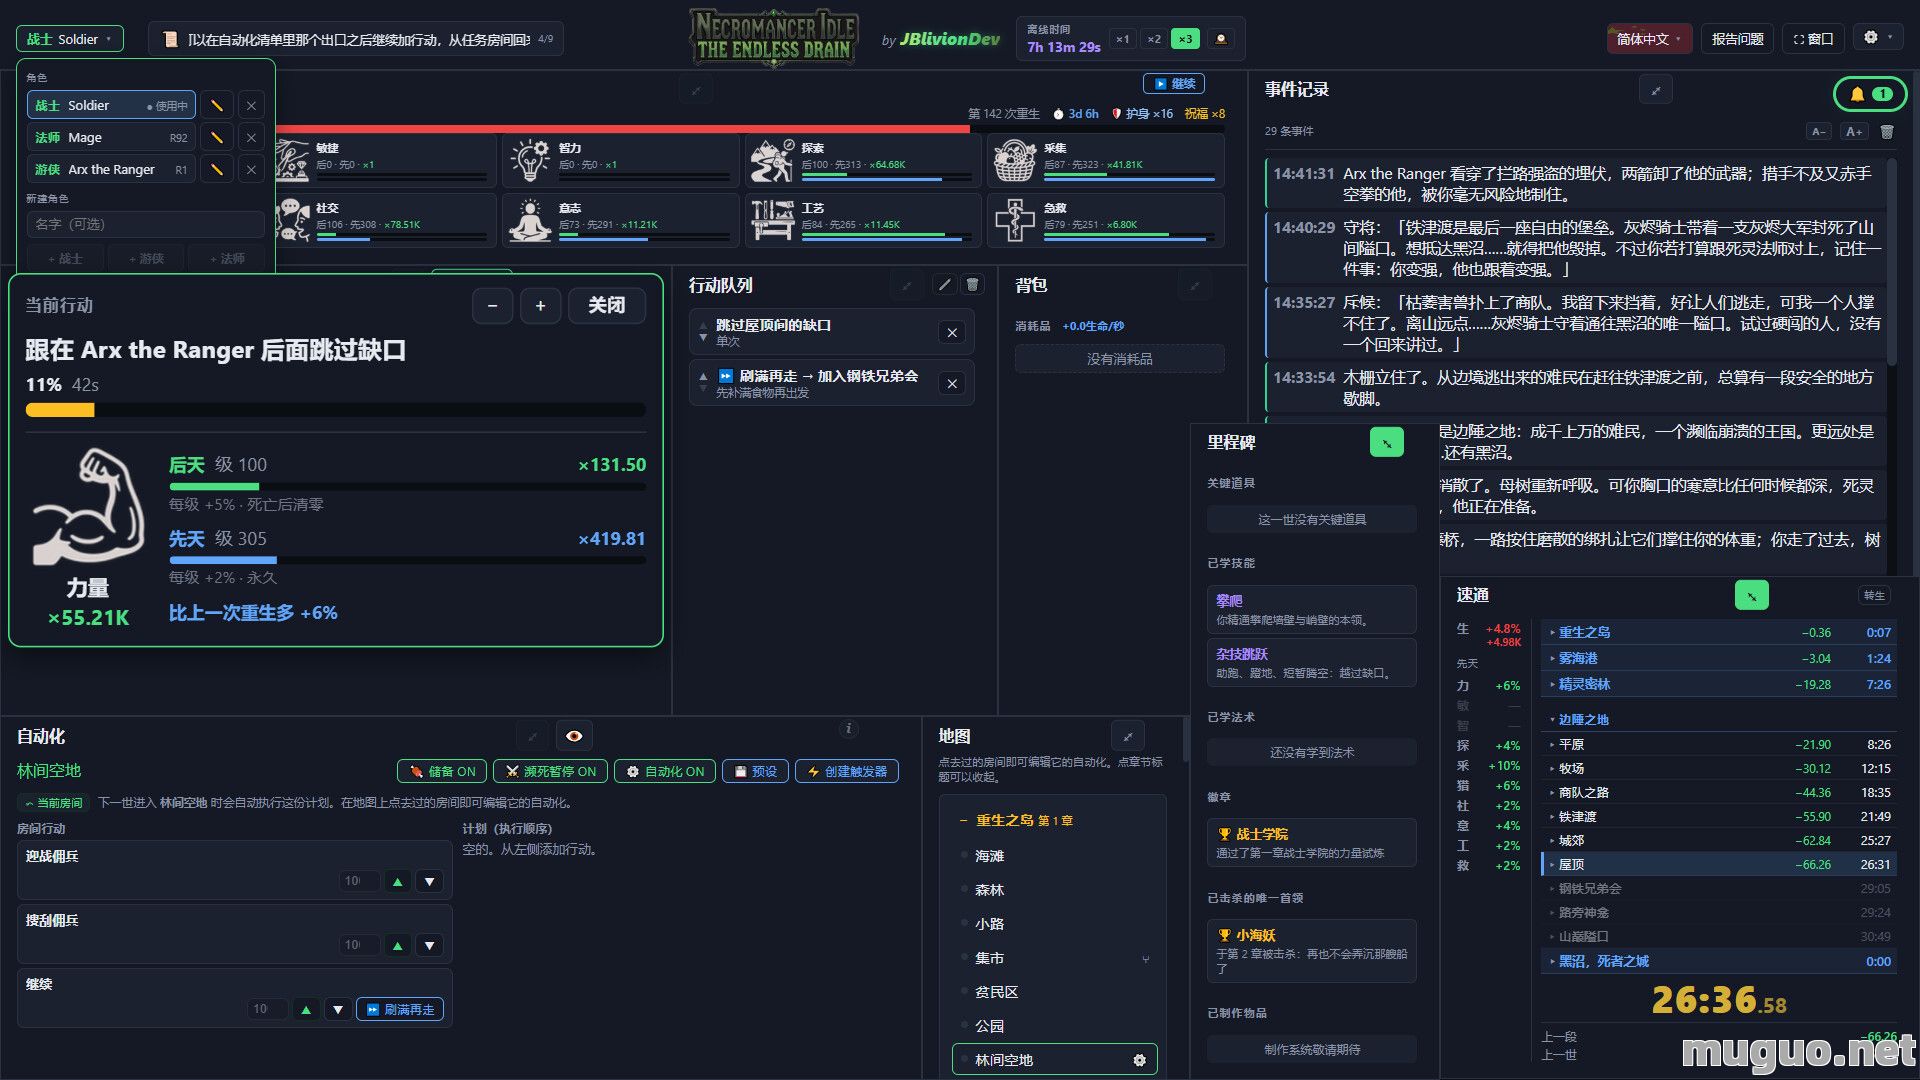Open the 简体中文 language dropdown
Screen dimensions: 1920x1080
click(x=1649, y=39)
